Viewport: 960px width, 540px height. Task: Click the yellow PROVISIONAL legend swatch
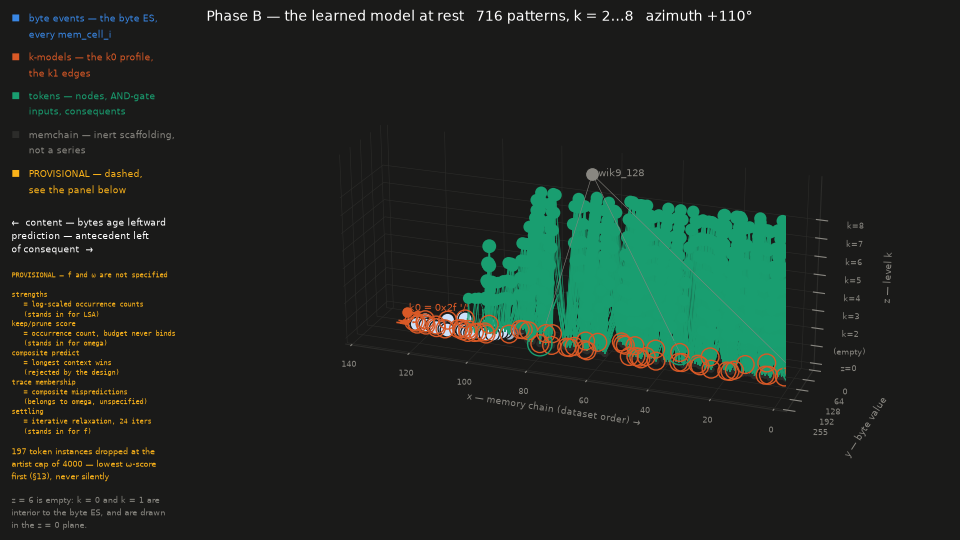point(16,174)
